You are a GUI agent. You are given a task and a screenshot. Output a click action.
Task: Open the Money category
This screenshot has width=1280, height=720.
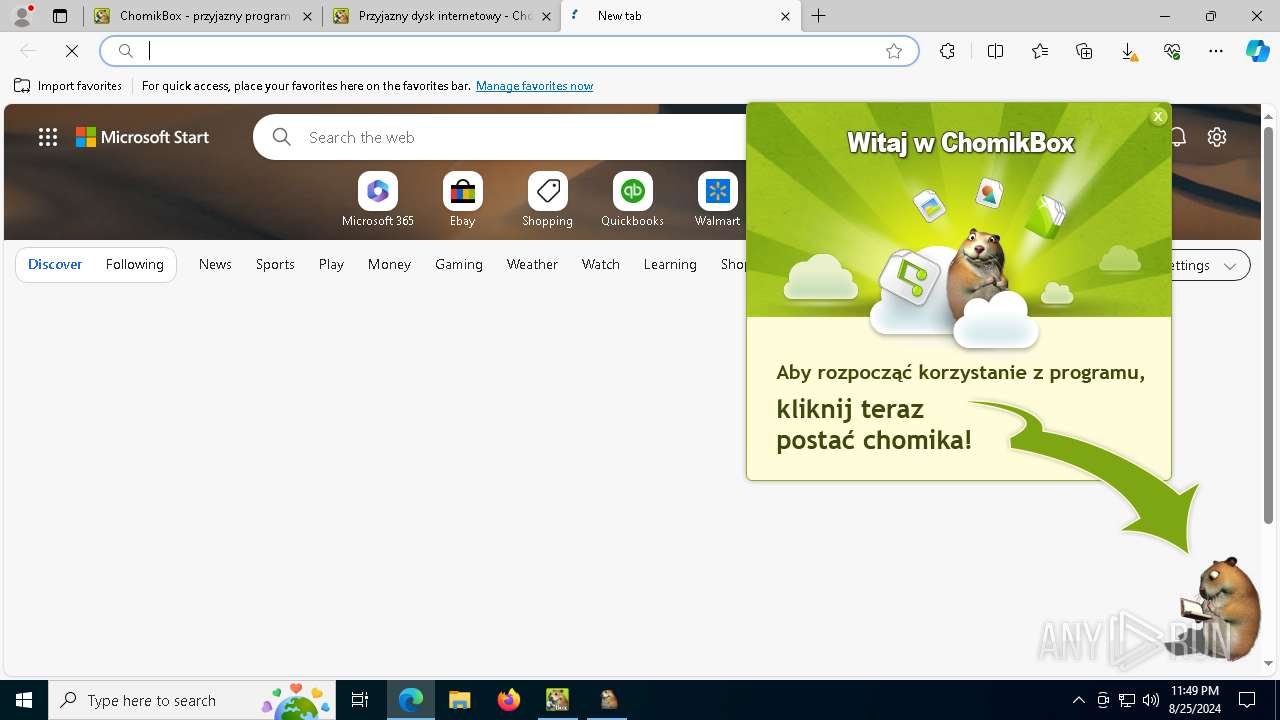tap(389, 264)
